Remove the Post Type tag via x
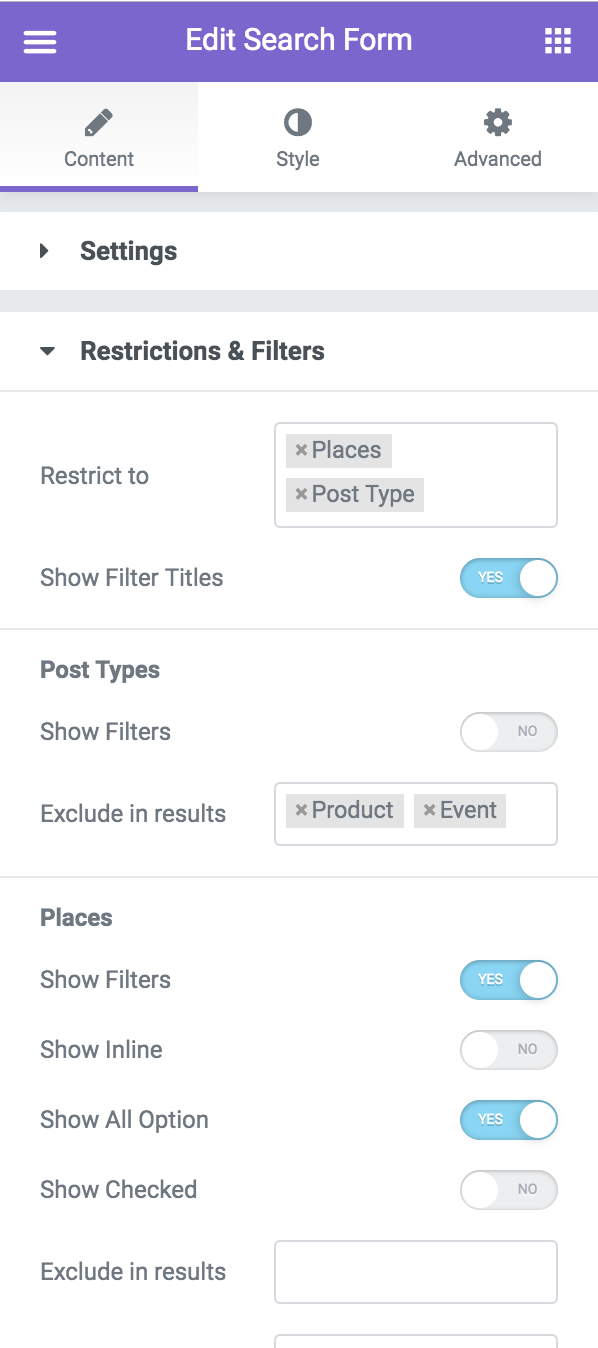 300,495
